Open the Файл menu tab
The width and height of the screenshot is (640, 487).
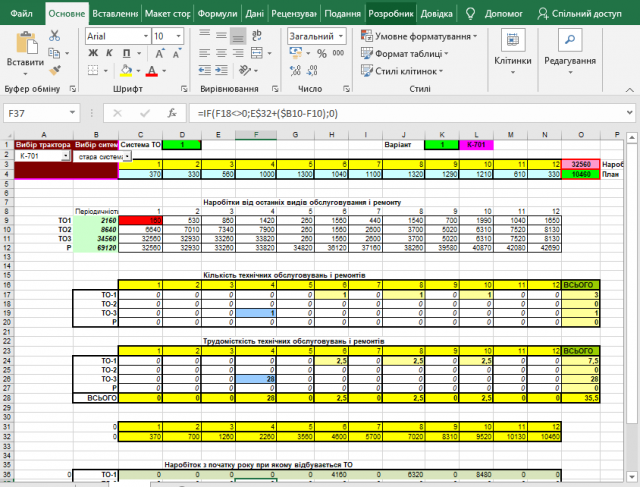22,14
